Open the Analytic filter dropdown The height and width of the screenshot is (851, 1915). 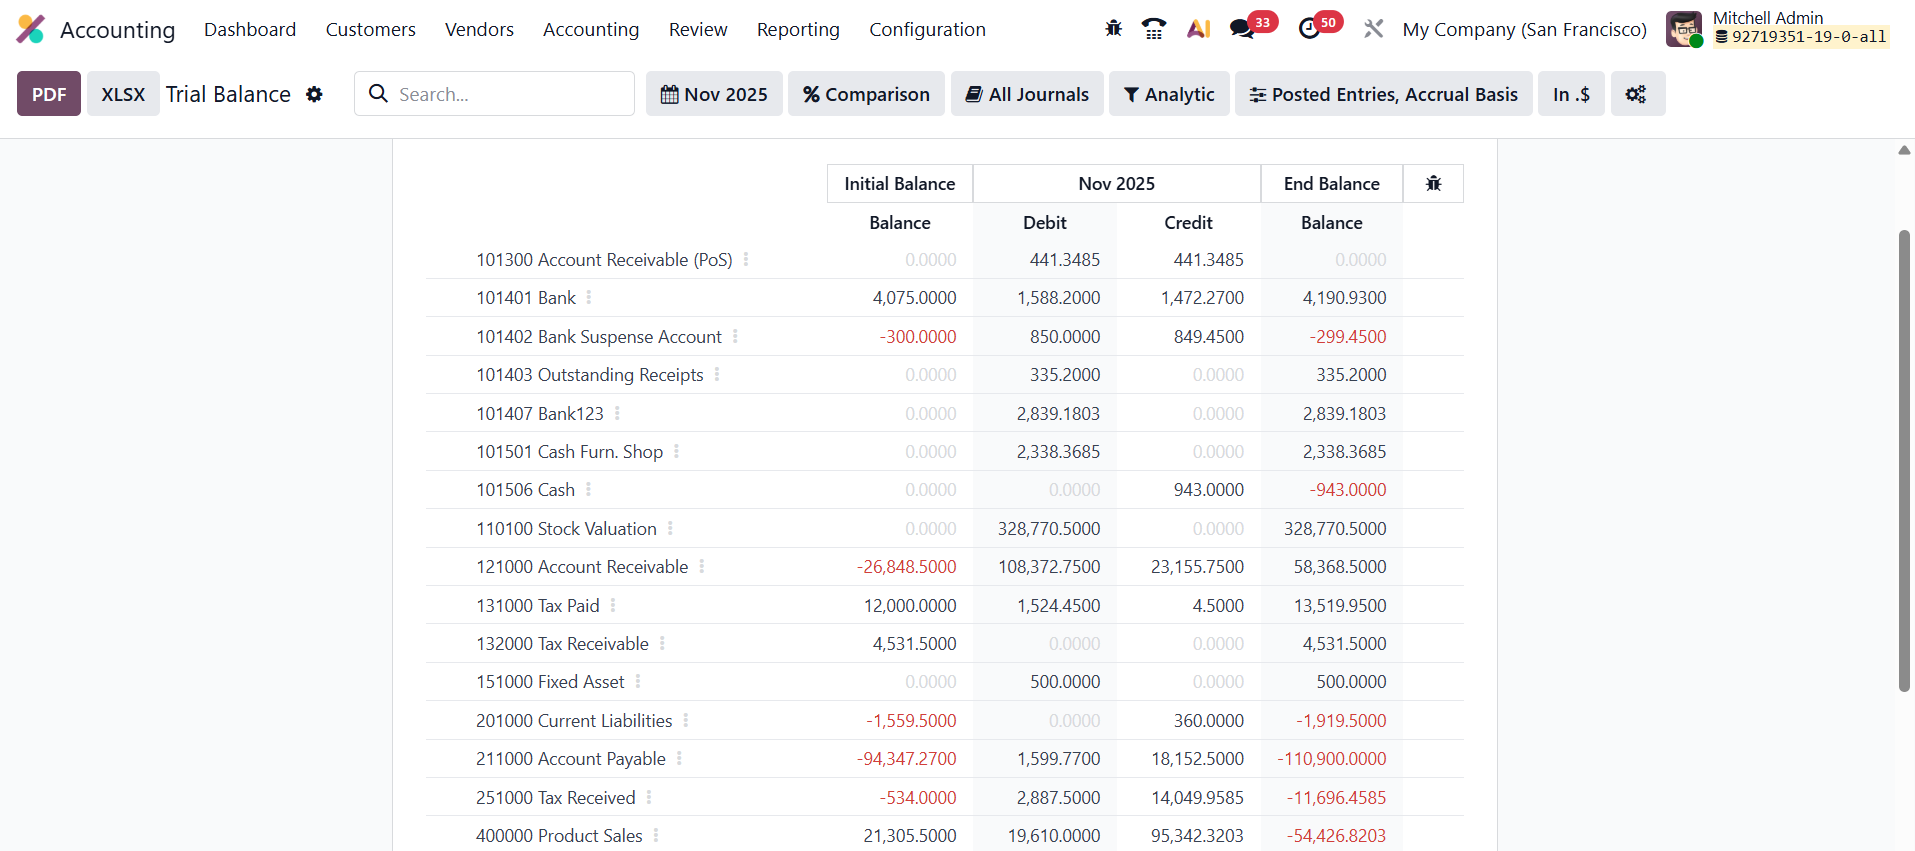(x=1169, y=94)
